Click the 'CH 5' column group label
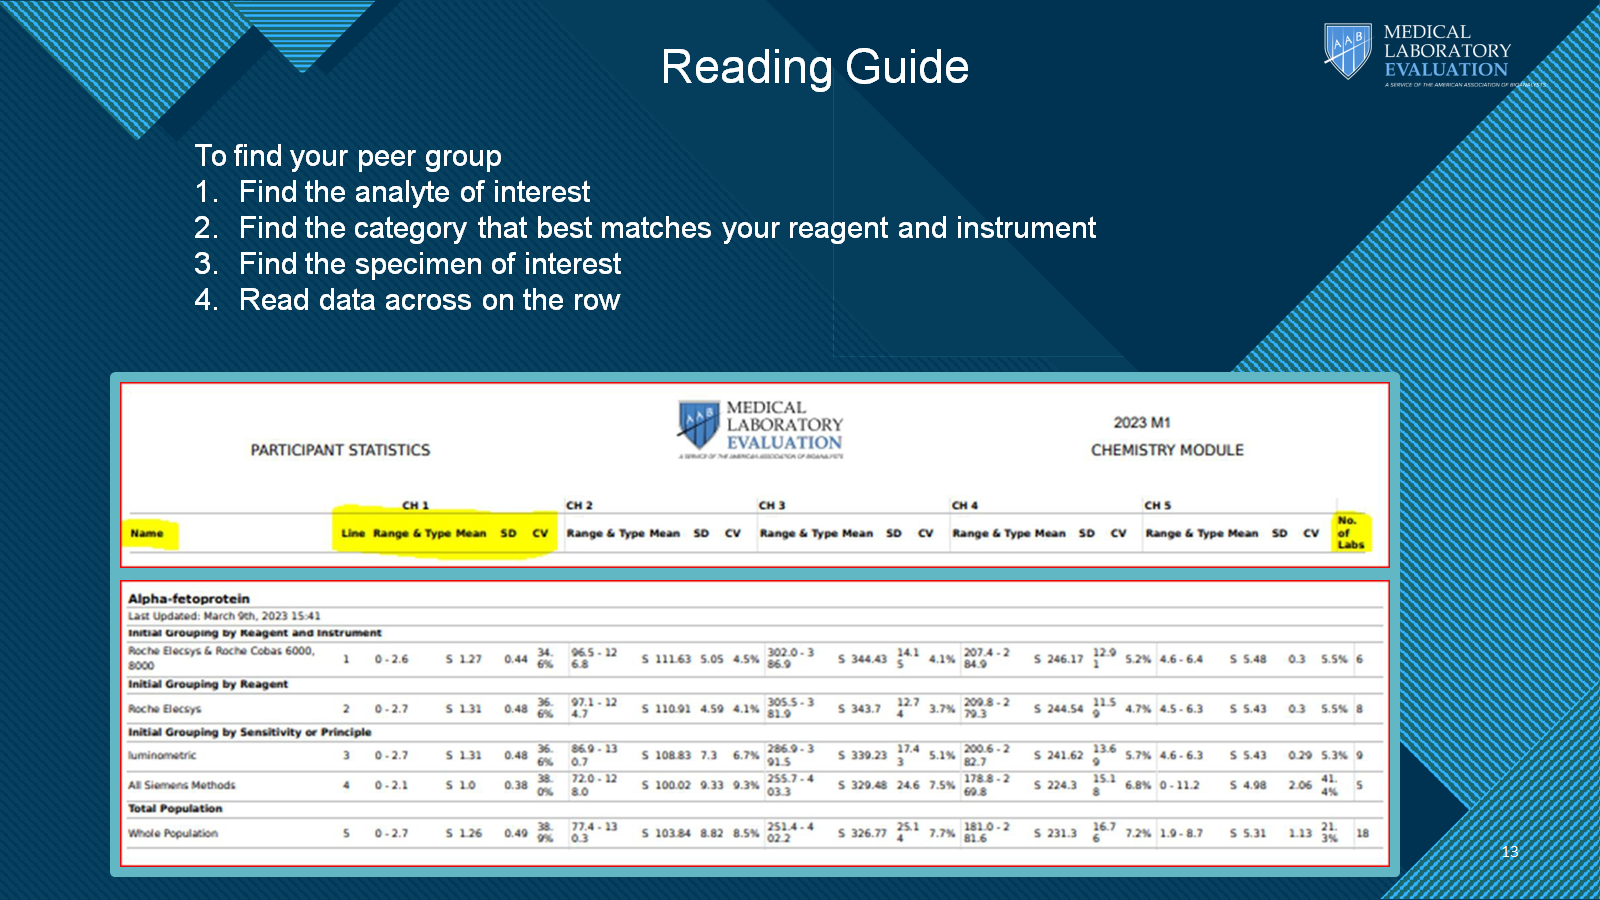The height and width of the screenshot is (900, 1600). point(1157,505)
